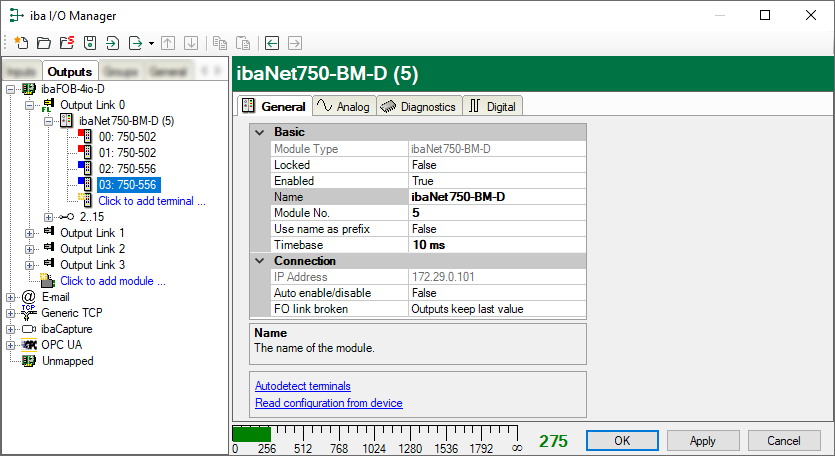This screenshot has width=835, height=456.
Task: Expand the Output Link 1 tree node
Action: click(30, 233)
